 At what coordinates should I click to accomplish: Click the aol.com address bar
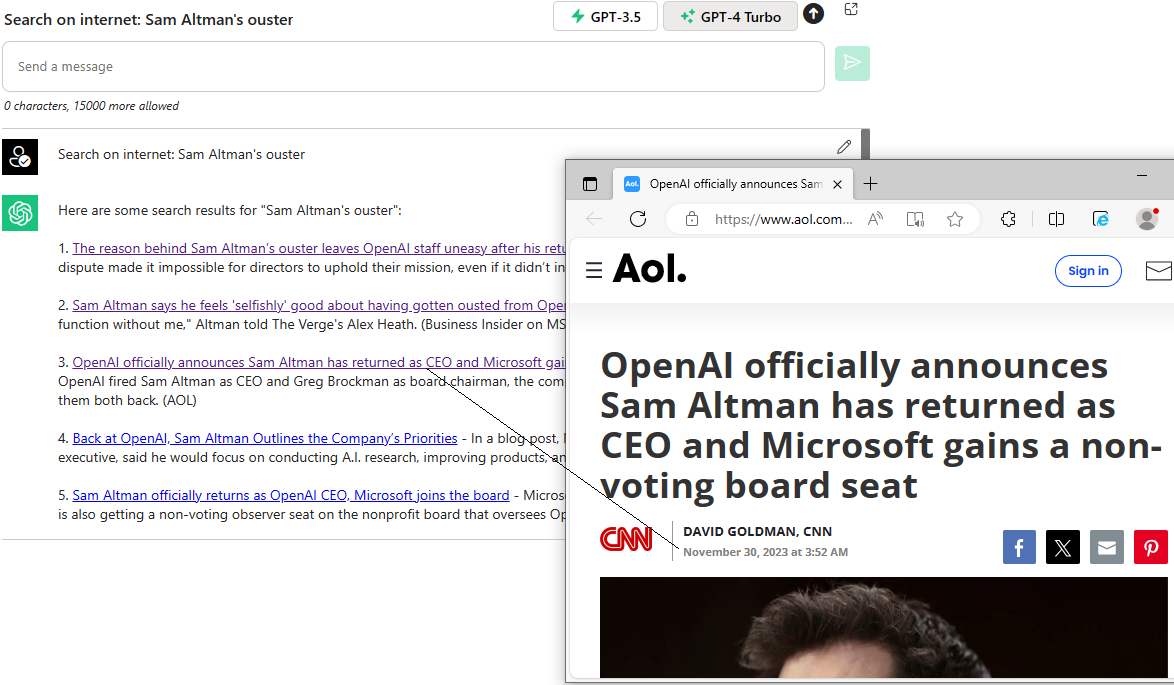(783, 219)
